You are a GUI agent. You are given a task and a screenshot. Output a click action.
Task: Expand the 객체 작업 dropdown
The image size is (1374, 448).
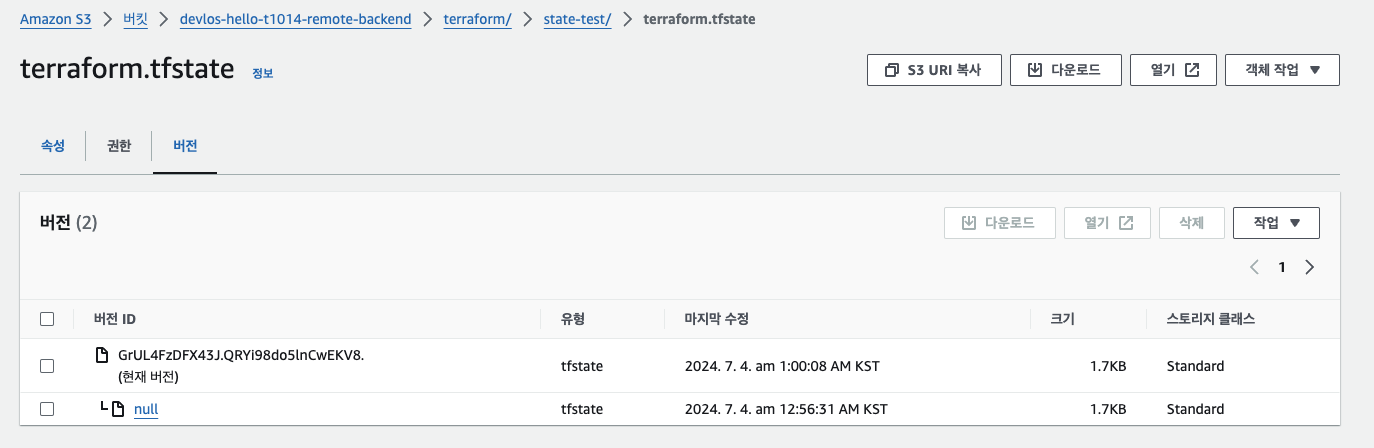click(1282, 70)
